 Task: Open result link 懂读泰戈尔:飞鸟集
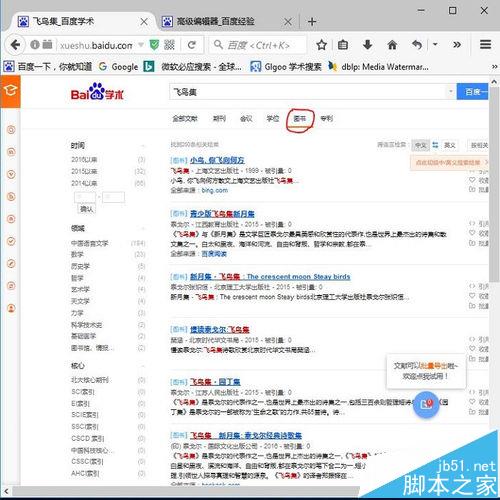click(x=220, y=330)
